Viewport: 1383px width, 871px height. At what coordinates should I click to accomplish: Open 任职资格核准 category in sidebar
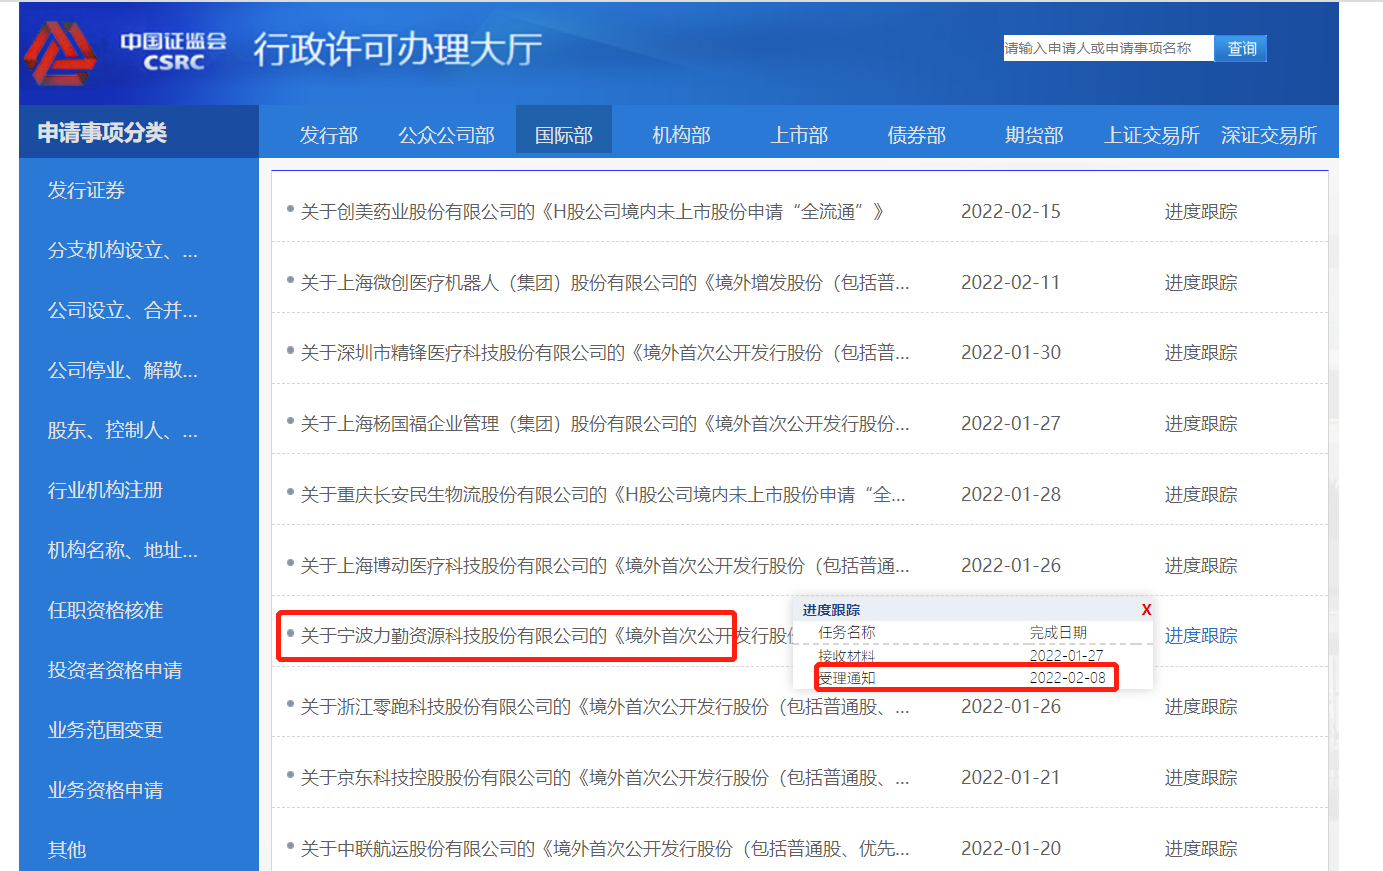105,610
